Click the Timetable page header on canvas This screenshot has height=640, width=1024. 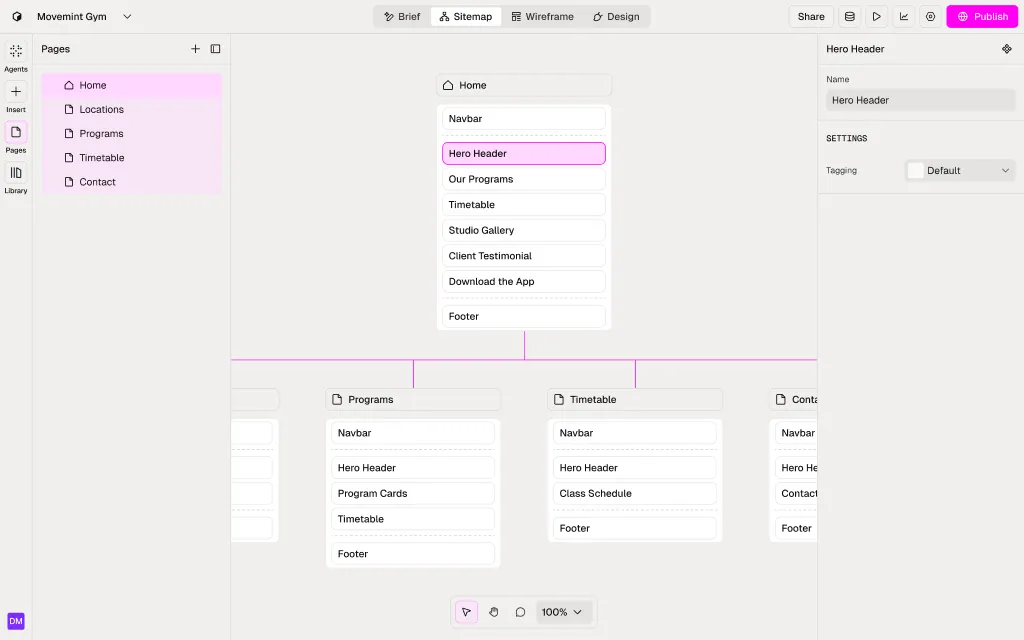click(x=635, y=399)
